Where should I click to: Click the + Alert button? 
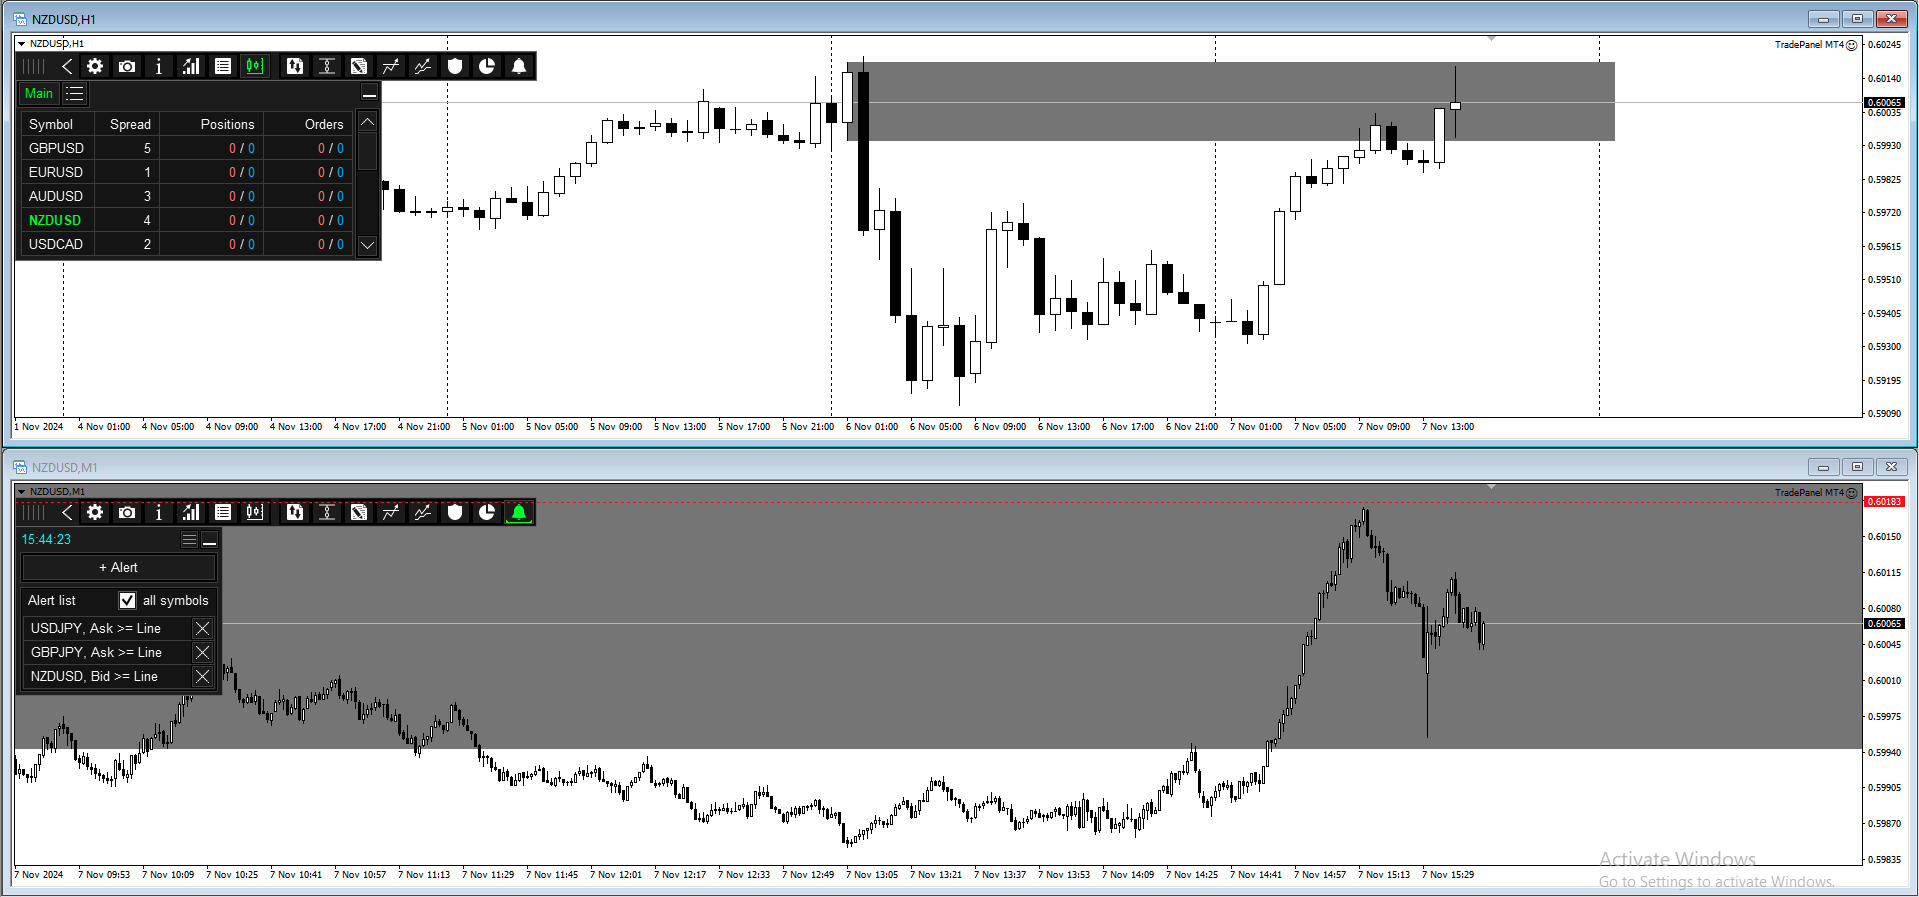pyautogui.click(x=118, y=567)
